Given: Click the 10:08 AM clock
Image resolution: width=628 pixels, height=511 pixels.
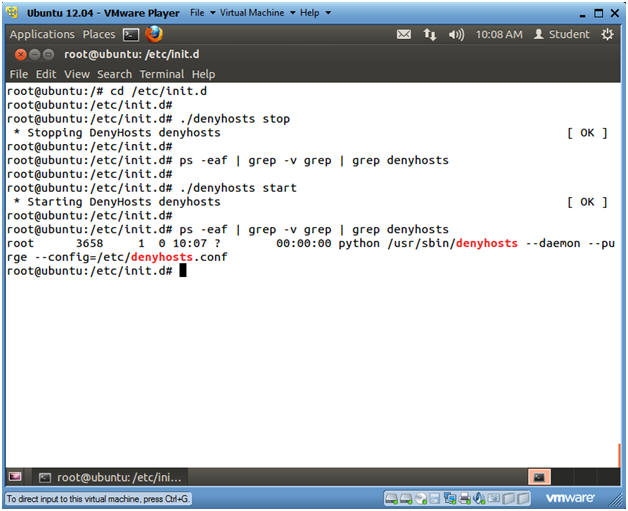Looking at the screenshot, I should coord(499,34).
